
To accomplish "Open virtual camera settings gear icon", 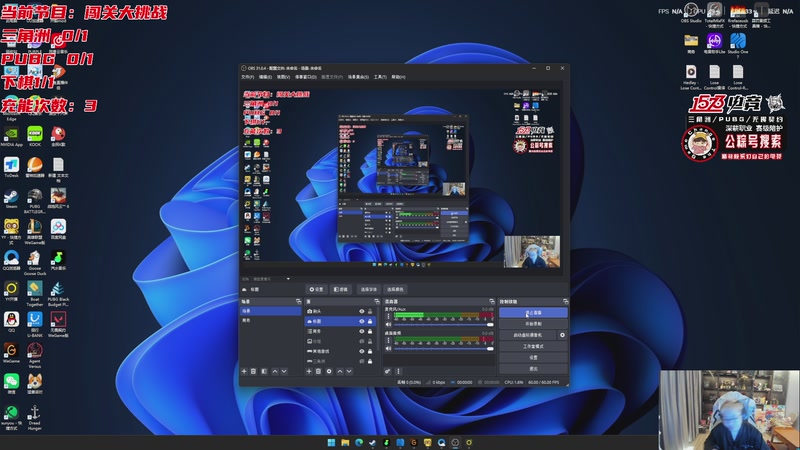I will pos(562,335).
